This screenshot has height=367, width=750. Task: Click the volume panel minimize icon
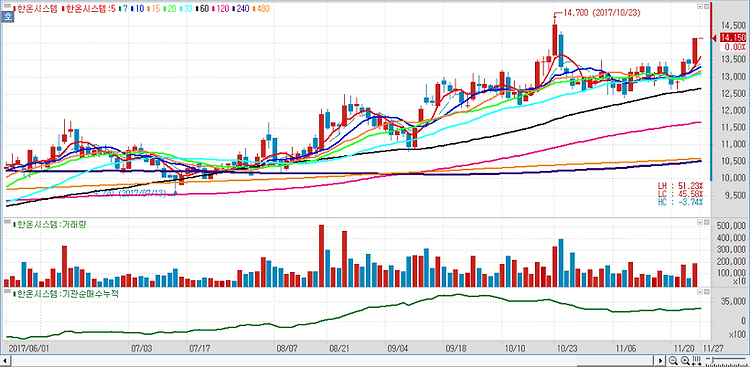pyautogui.click(x=700, y=222)
